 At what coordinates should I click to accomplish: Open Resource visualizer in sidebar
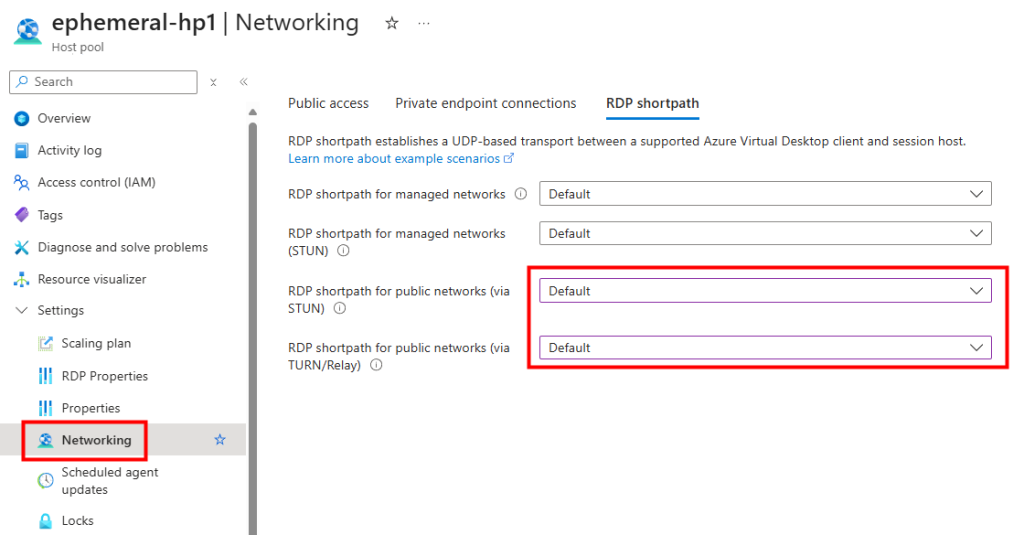[x=92, y=279]
